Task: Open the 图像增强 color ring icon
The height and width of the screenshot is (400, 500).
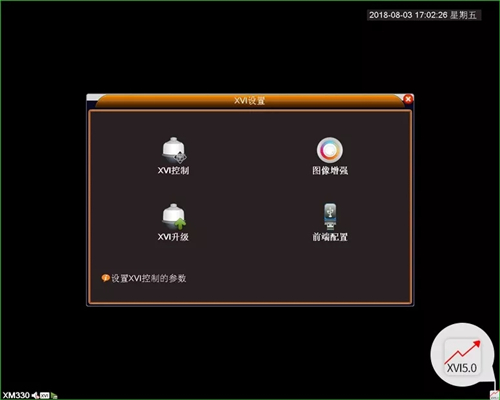Action: point(330,150)
